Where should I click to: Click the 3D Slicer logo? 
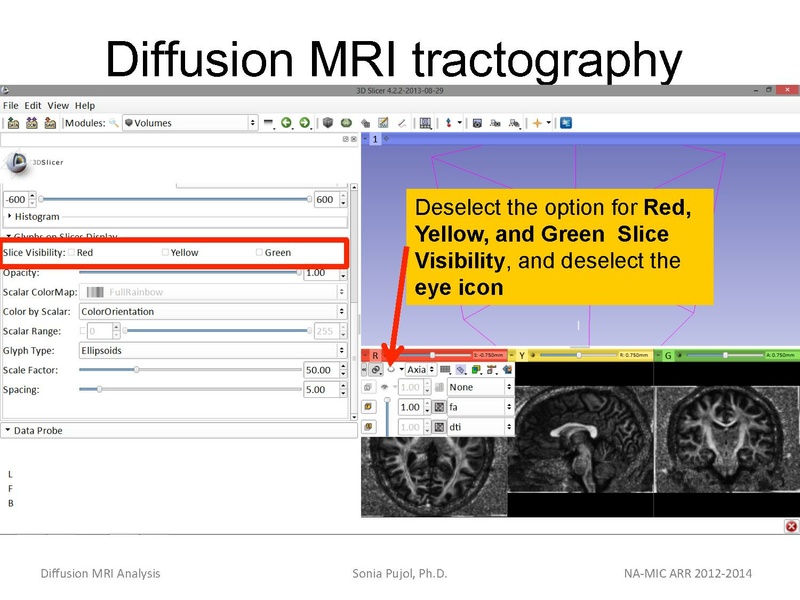(x=33, y=163)
